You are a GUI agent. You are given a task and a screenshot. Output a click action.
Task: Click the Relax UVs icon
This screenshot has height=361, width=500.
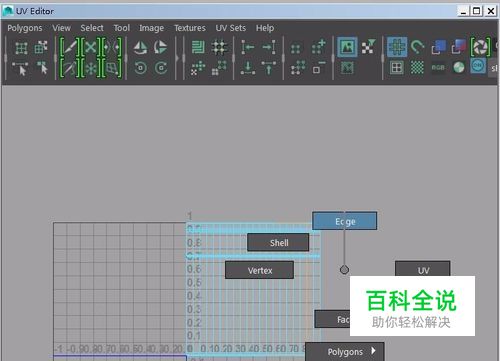click(219, 68)
